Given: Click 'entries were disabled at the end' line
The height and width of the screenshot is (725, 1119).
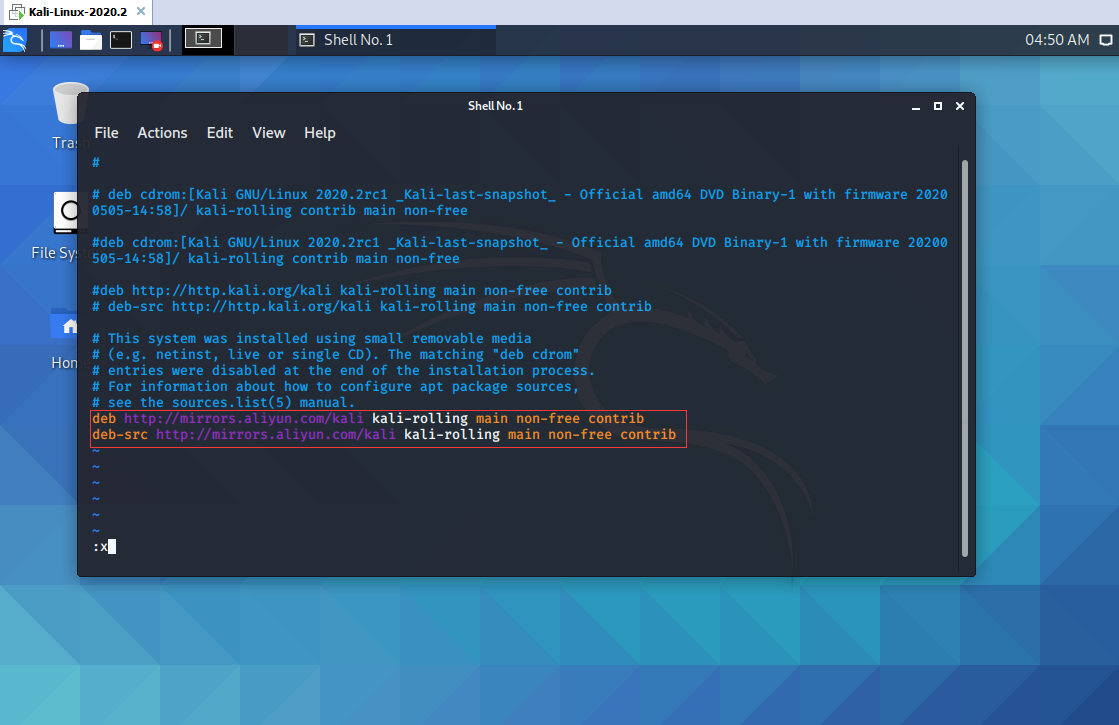Looking at the screenshot, I should tap(343, 371).
